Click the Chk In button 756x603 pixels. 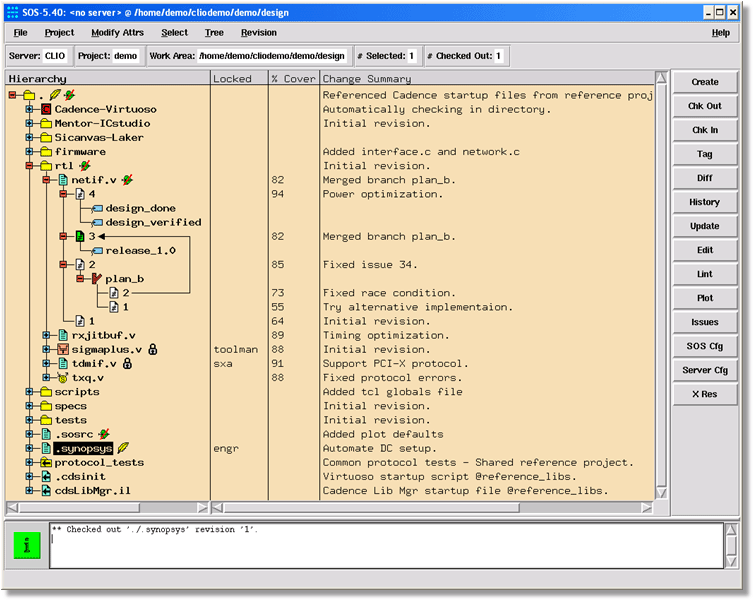pyautogui.click(x=705, y=130)
